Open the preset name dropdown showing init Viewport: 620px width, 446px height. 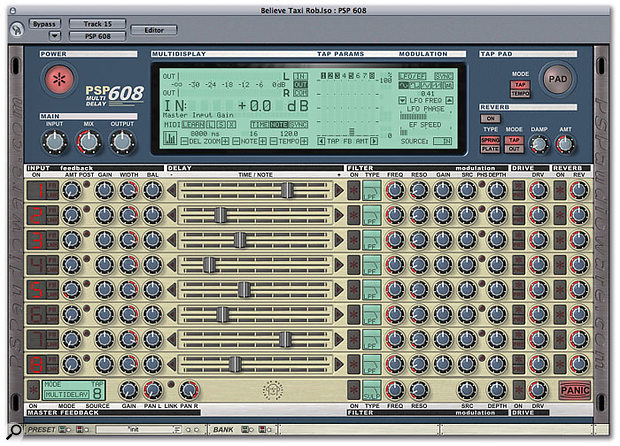(x=138, y=429)
